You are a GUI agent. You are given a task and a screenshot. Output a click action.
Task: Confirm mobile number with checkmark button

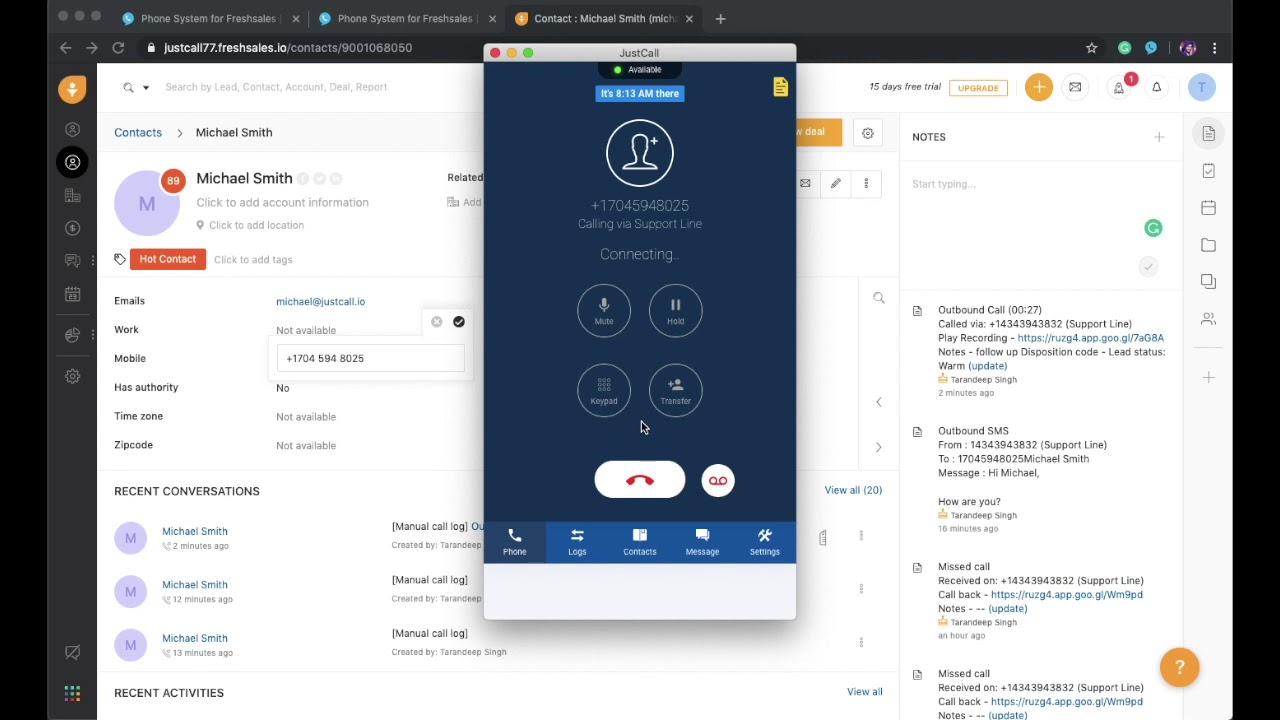[459, 322]
